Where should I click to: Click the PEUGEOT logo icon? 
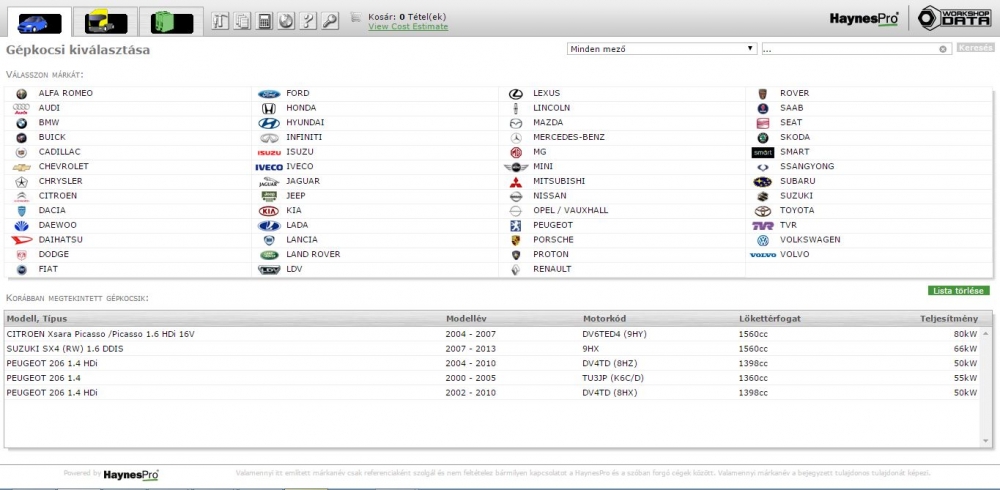[516, 225]
